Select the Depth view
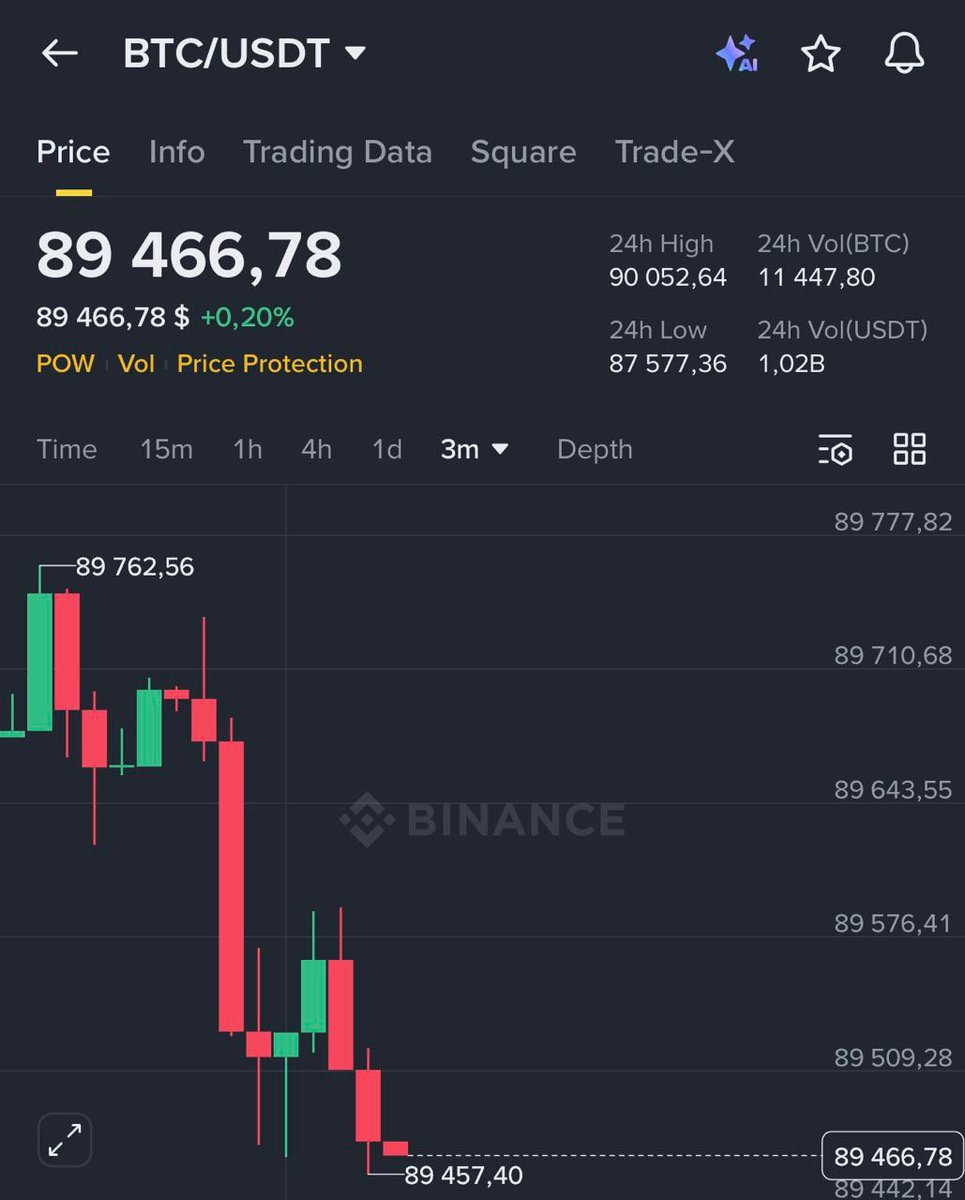This screenshot has width=965, height=1200. point(594,450)
